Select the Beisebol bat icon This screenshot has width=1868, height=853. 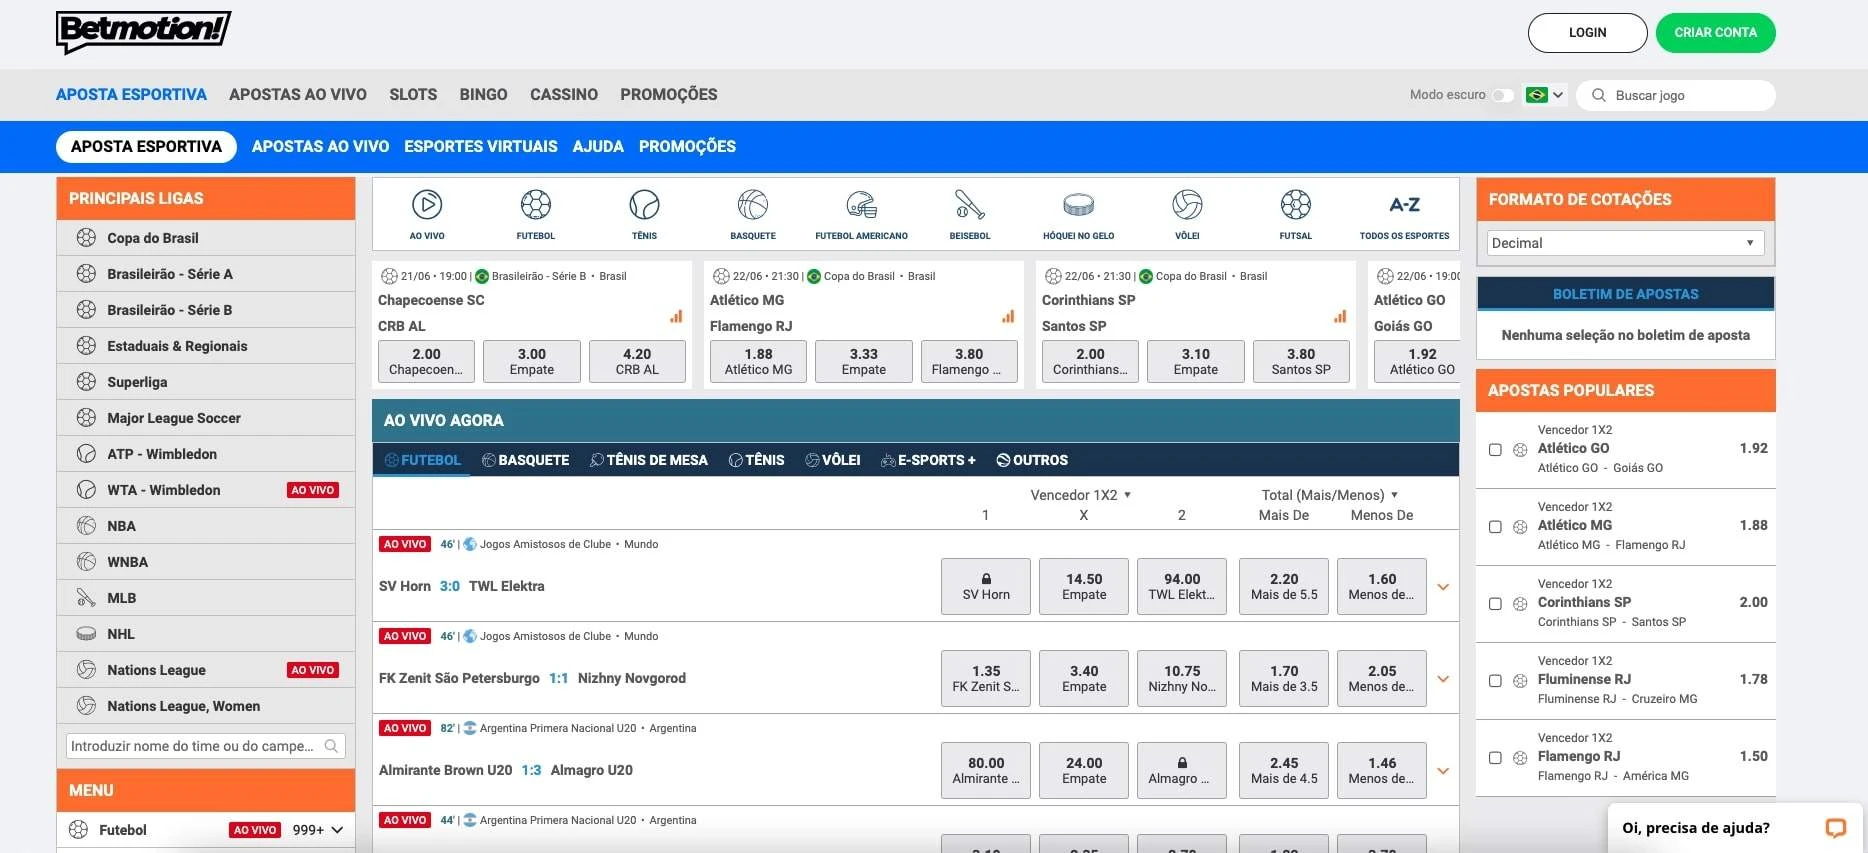click(x=970, y=205)
